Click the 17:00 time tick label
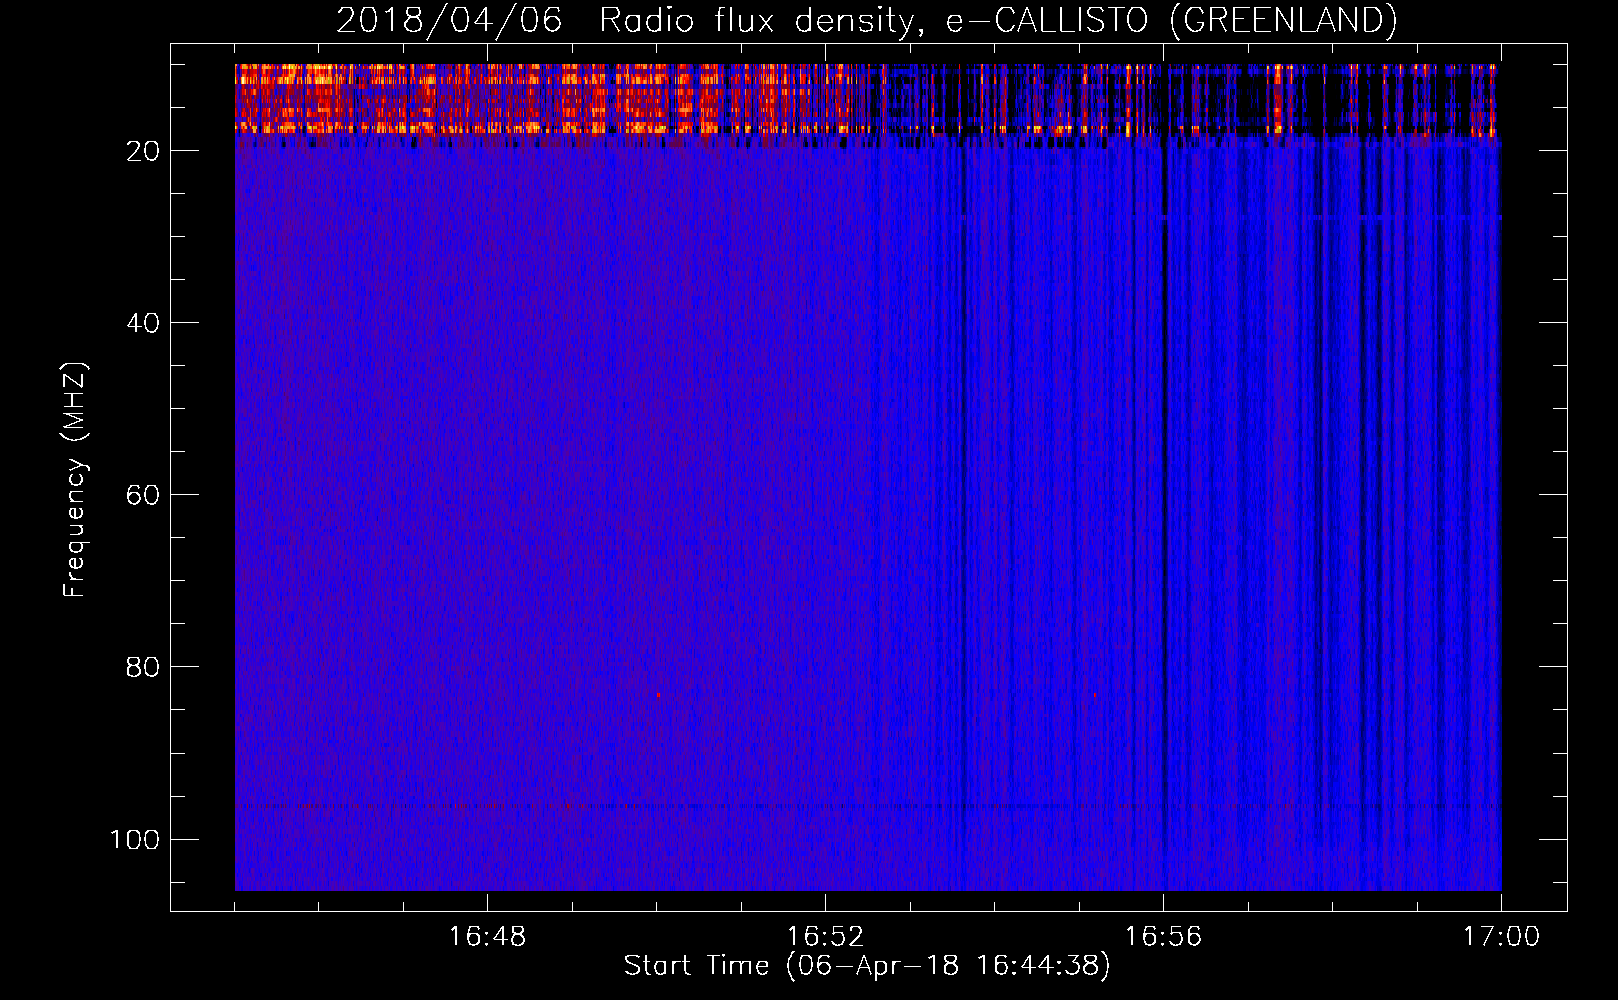 (1501, 937)
